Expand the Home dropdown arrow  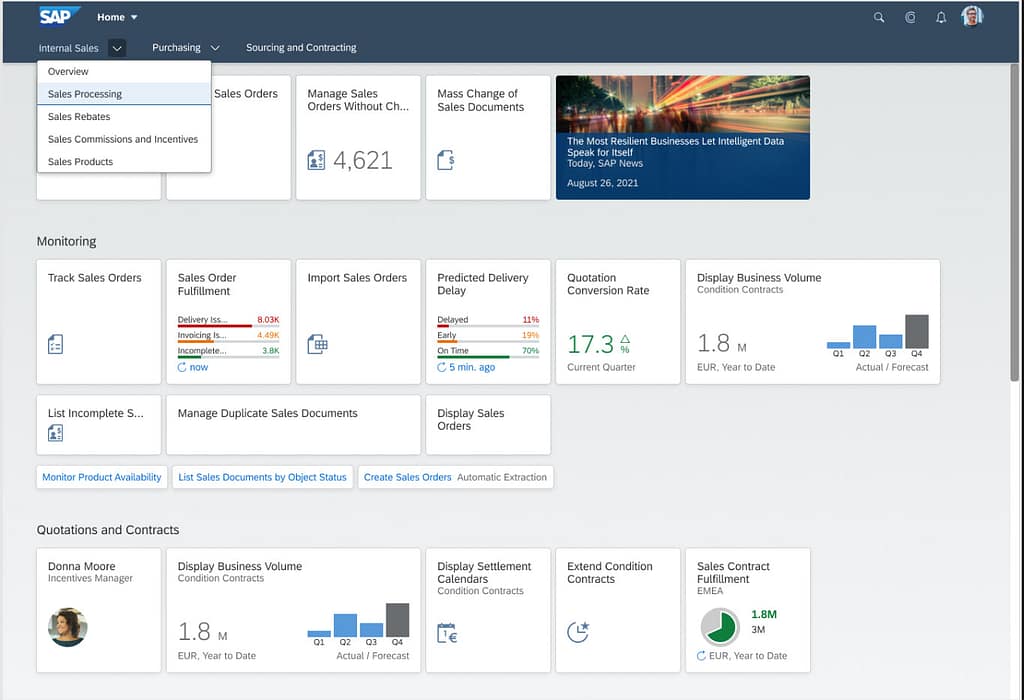click(134, 17)
